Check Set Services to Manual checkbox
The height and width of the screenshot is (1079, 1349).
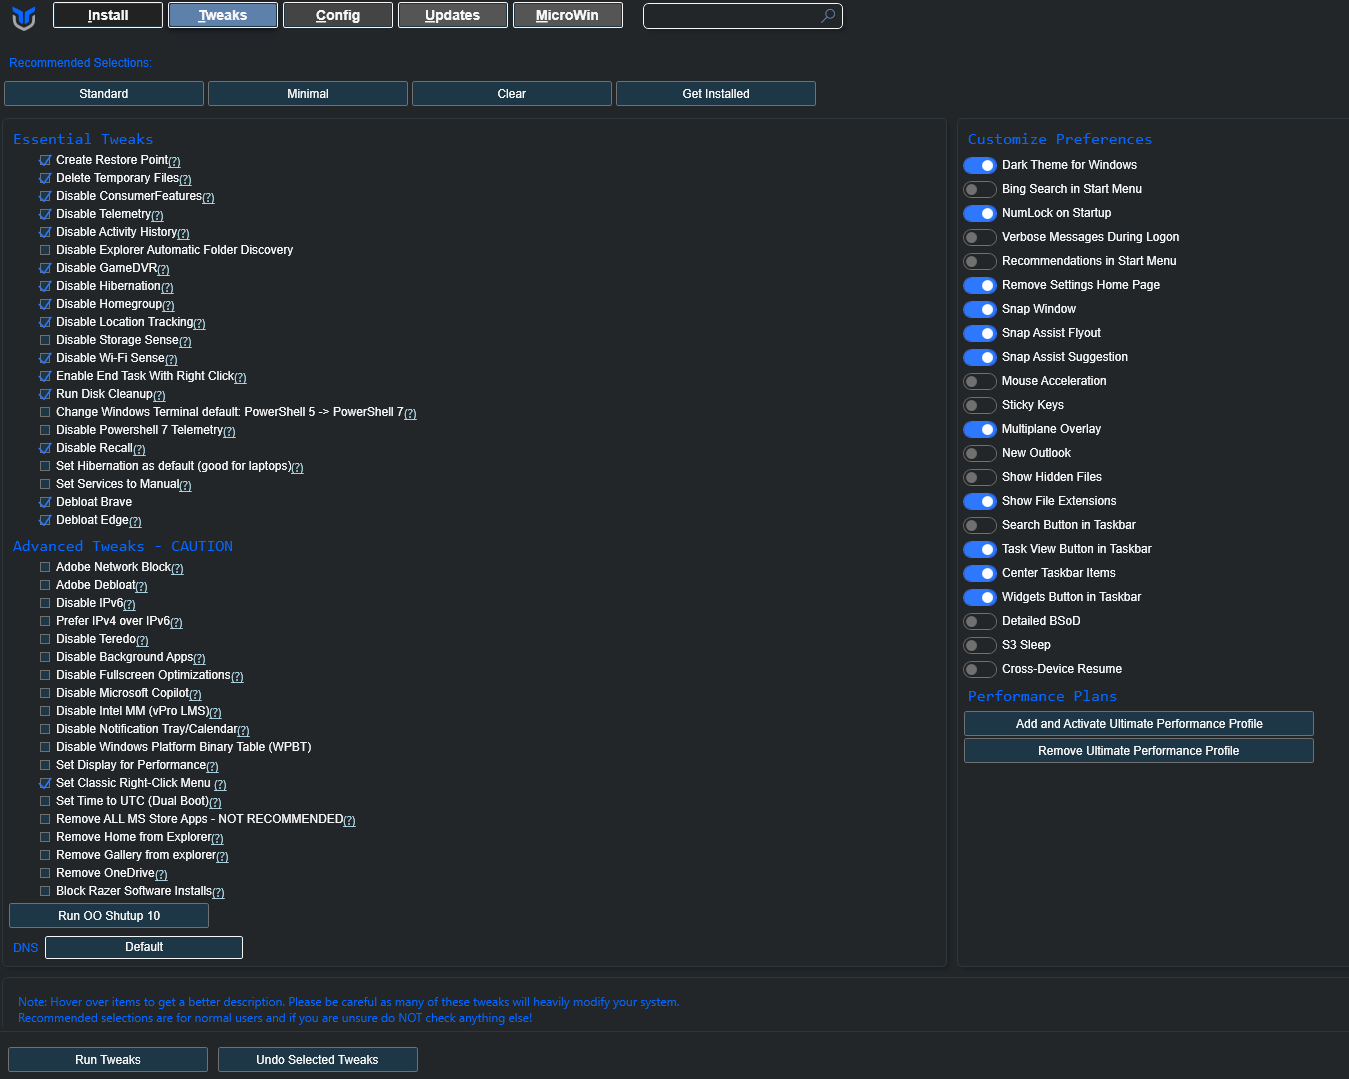tap(45, 484)
